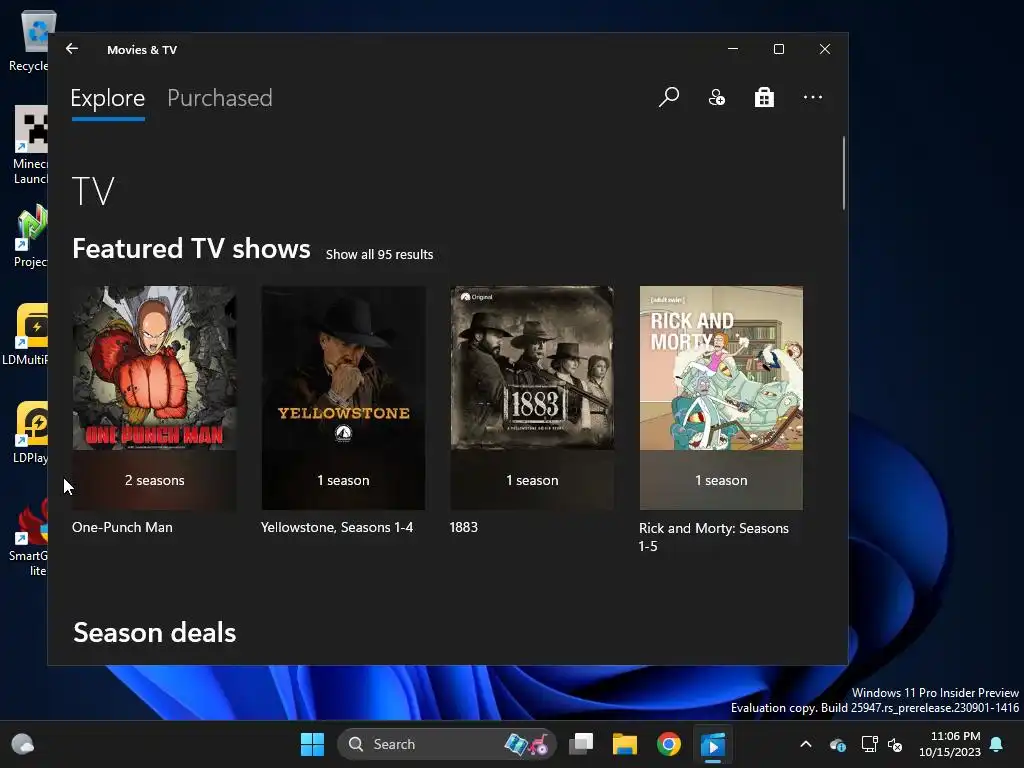The height and width of the screenshot is (768, 1024).
Task: Click the 2 seasons label
Action: coord(155,480)
